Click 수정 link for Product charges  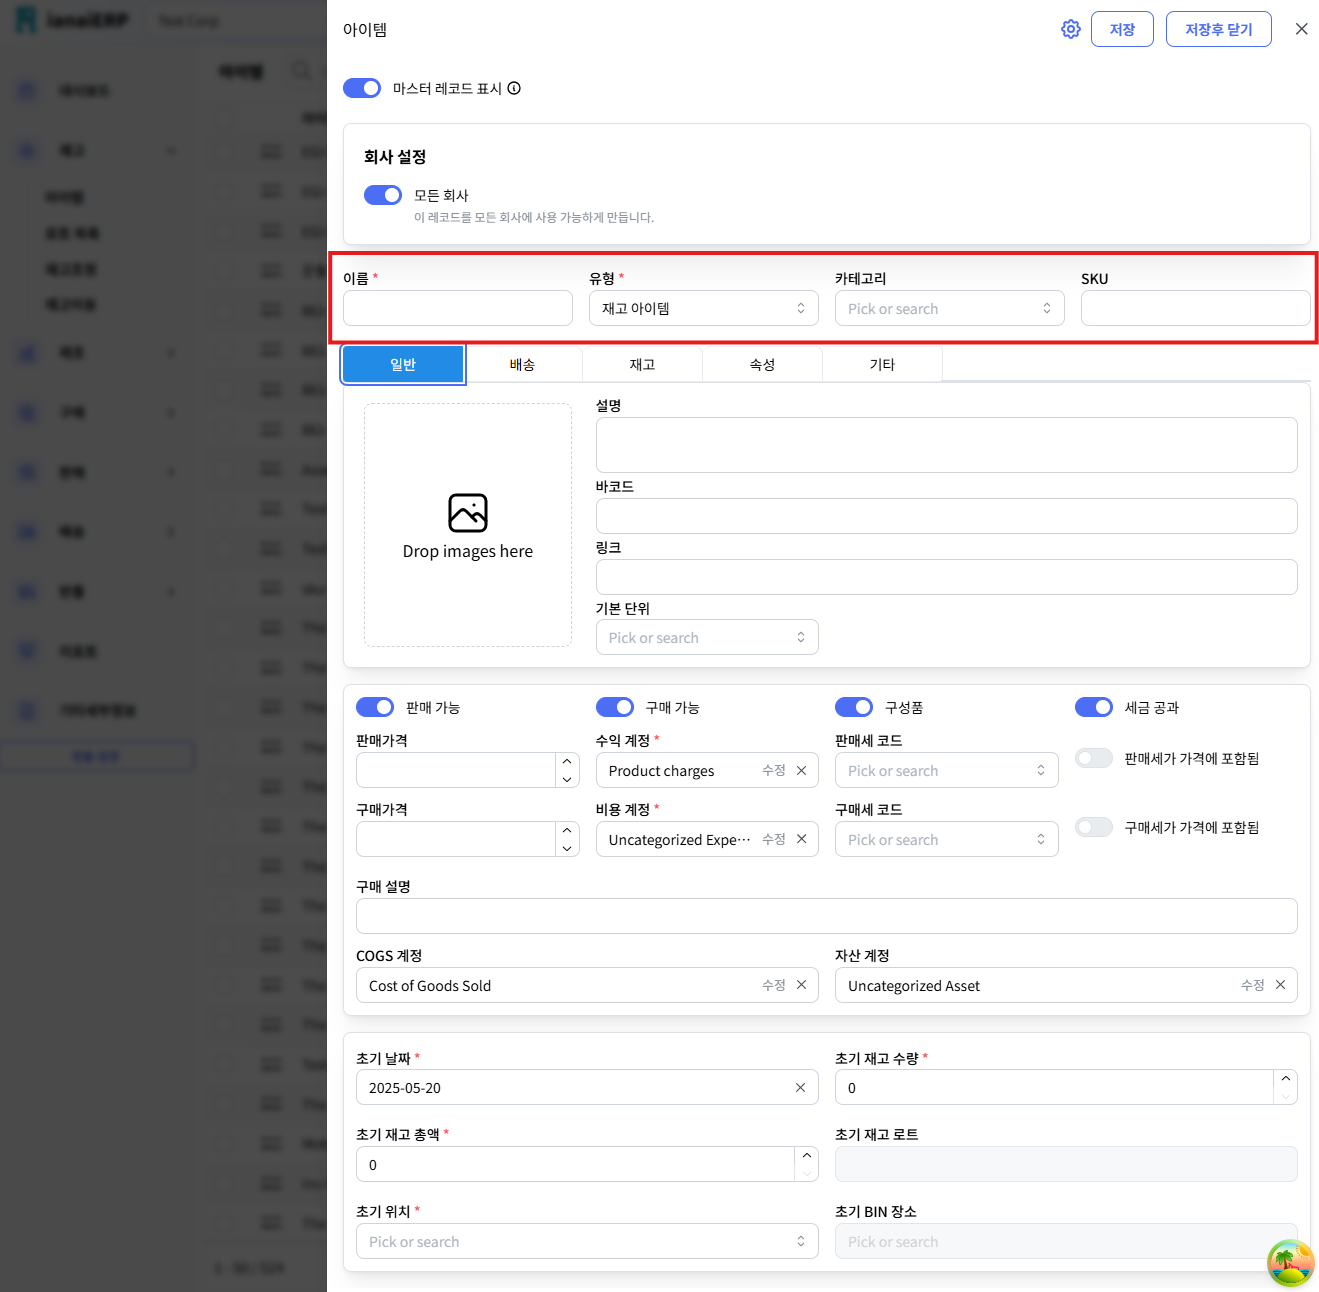click(x=774, y=770)
